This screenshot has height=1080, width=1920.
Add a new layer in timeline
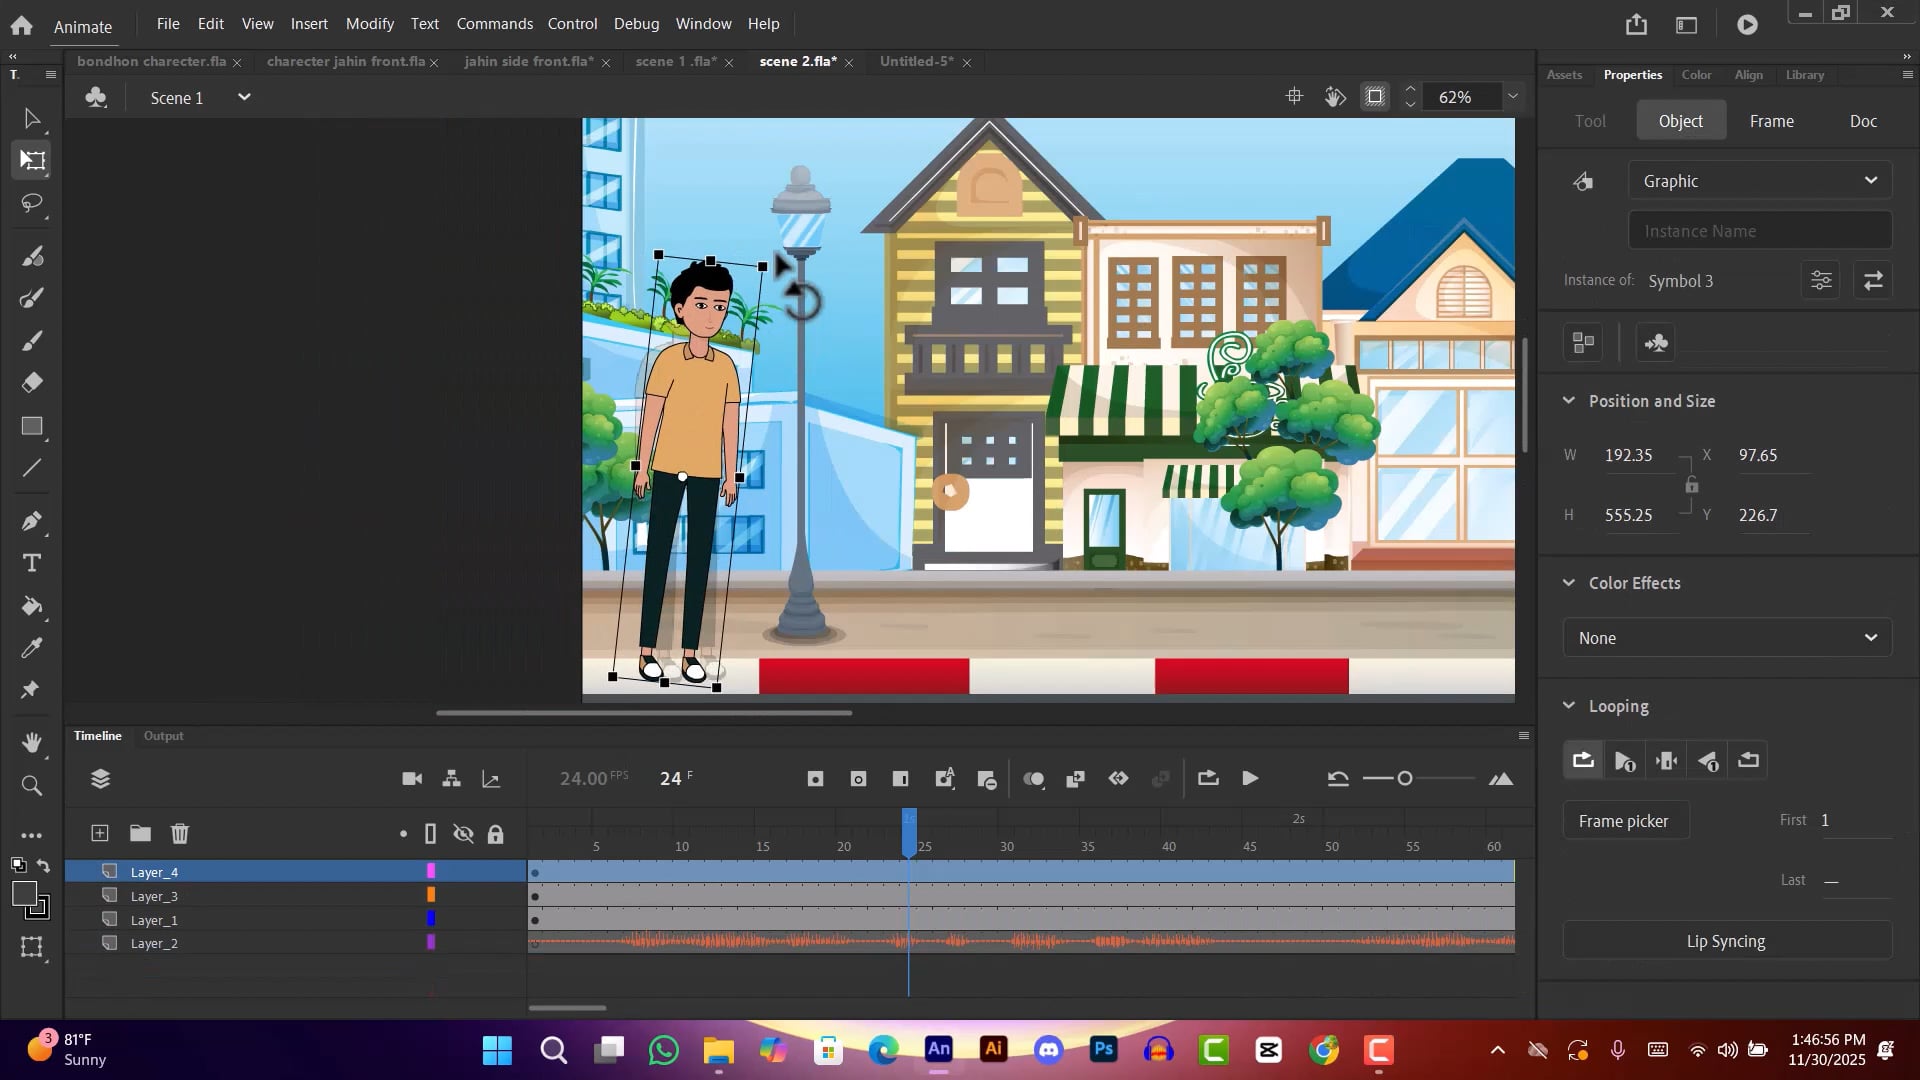100,833
